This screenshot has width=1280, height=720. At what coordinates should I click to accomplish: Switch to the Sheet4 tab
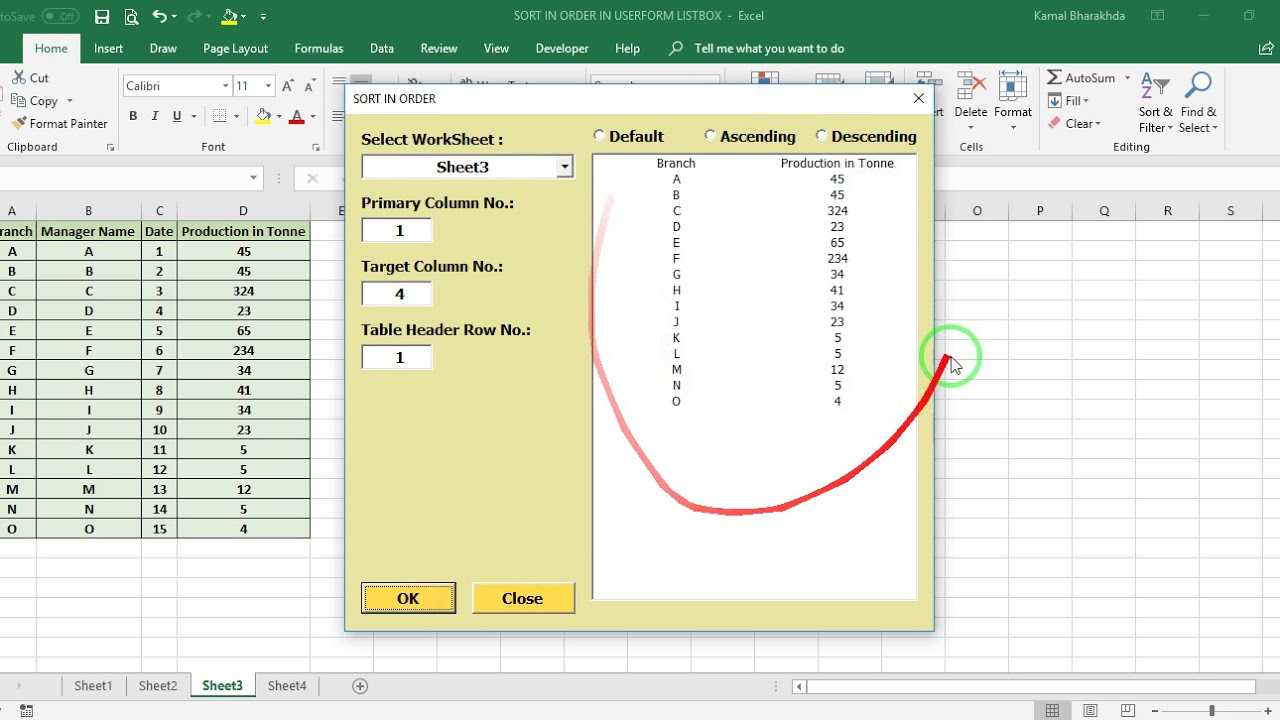pyautogui.click(x=287, y=685)
